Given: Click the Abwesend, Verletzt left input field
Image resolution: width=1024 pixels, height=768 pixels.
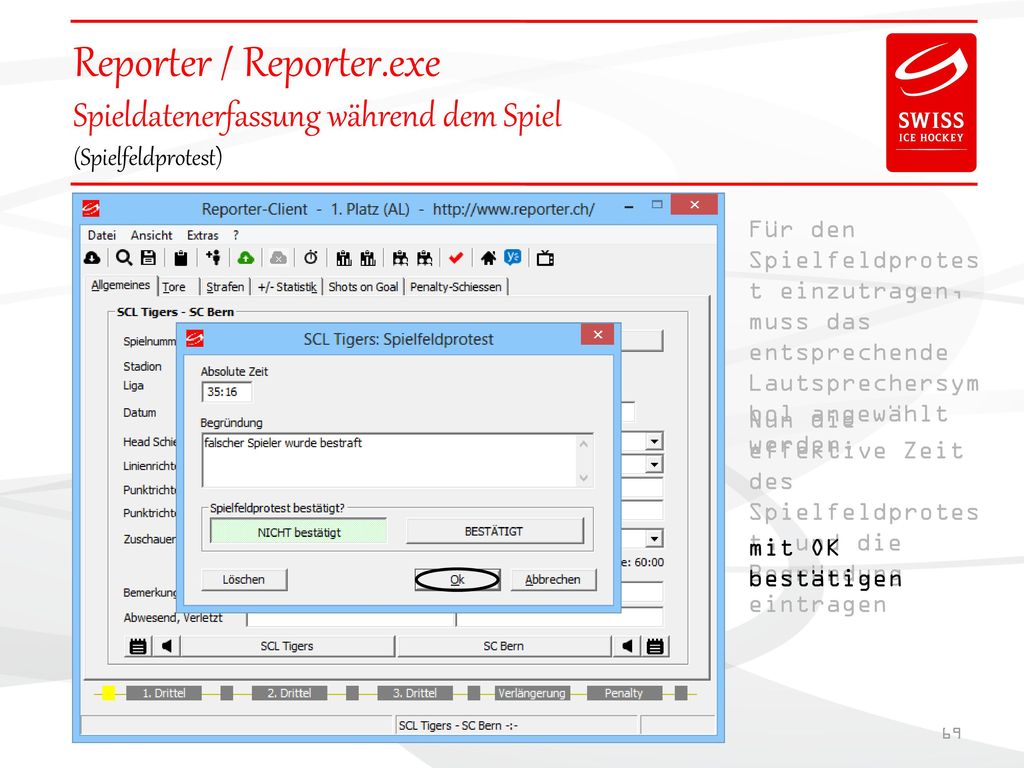Looking at the screenshot, I should (350, 618).
